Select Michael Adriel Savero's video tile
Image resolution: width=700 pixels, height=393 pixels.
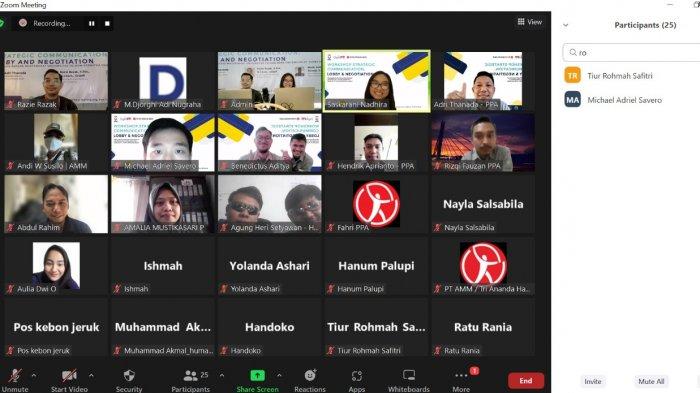tap(163, 142)
